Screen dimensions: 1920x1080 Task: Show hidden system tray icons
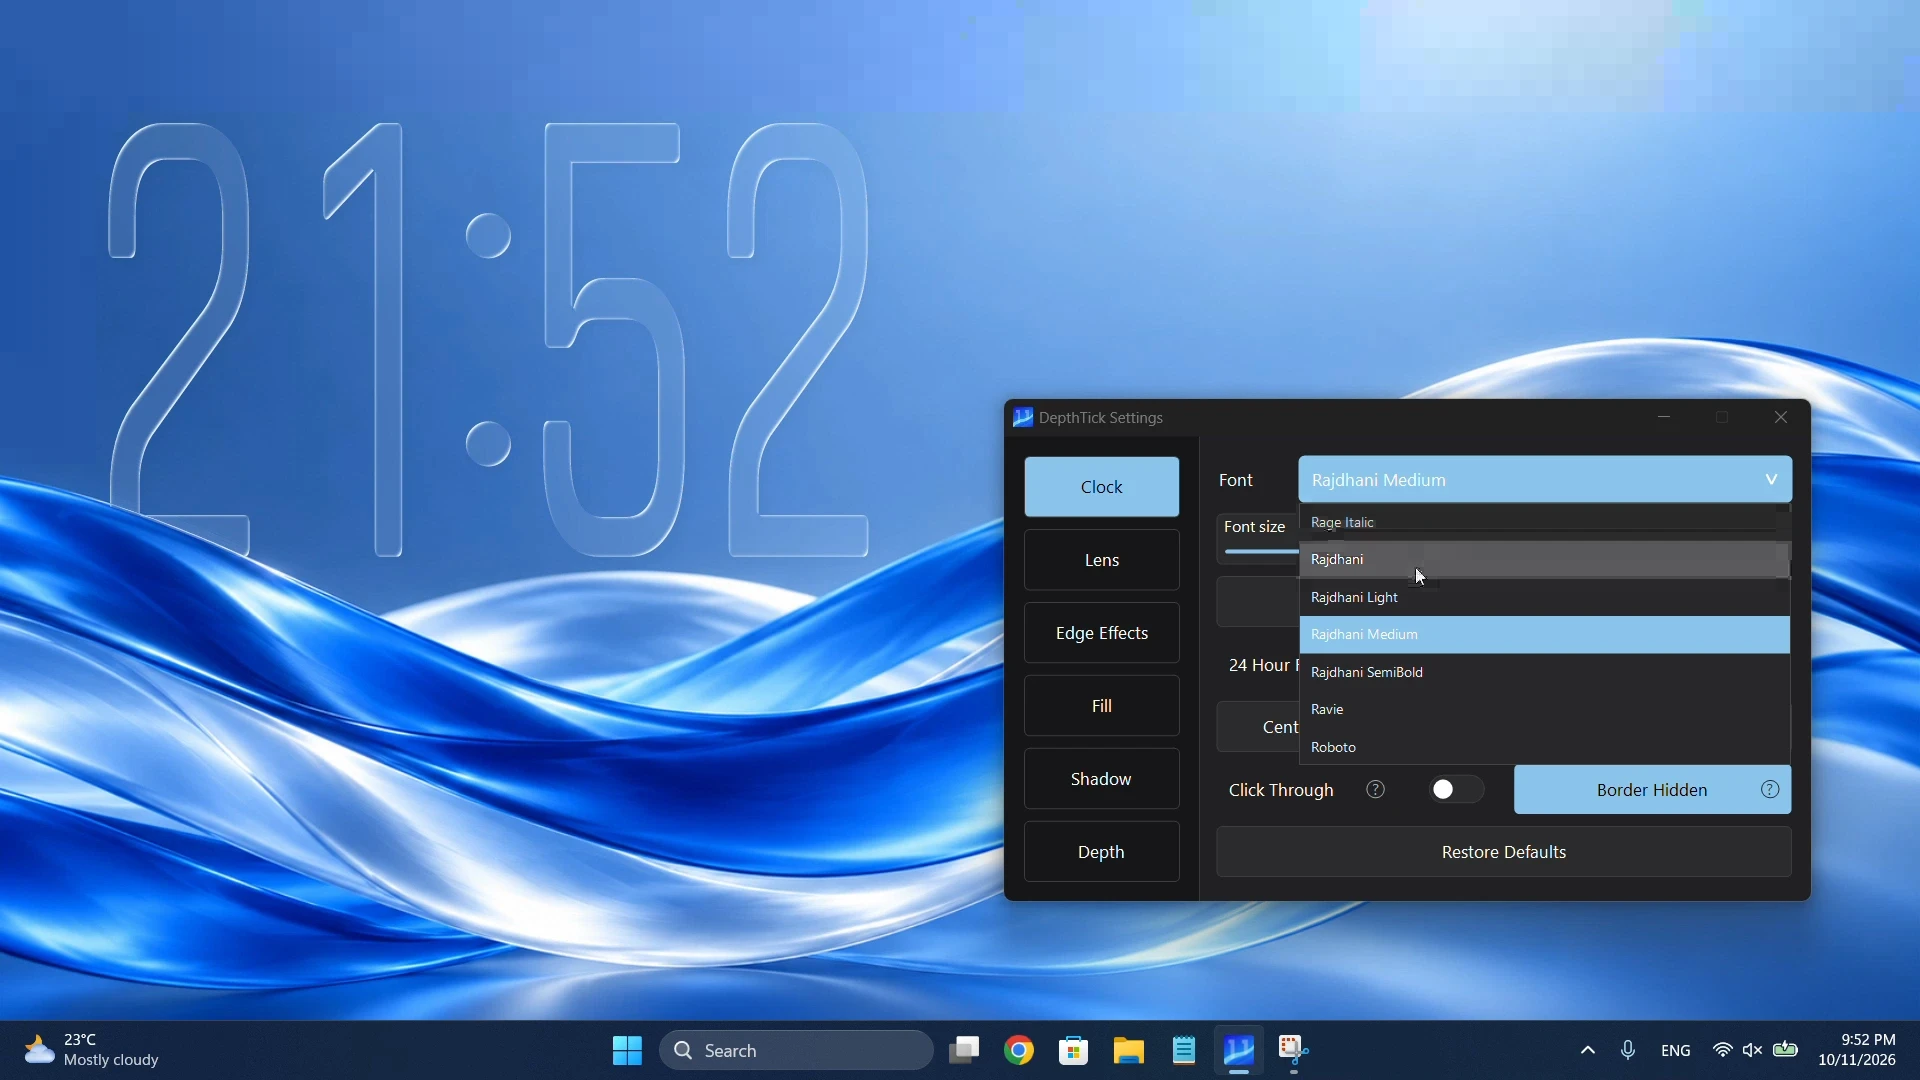click(x=1588, y=1052)
